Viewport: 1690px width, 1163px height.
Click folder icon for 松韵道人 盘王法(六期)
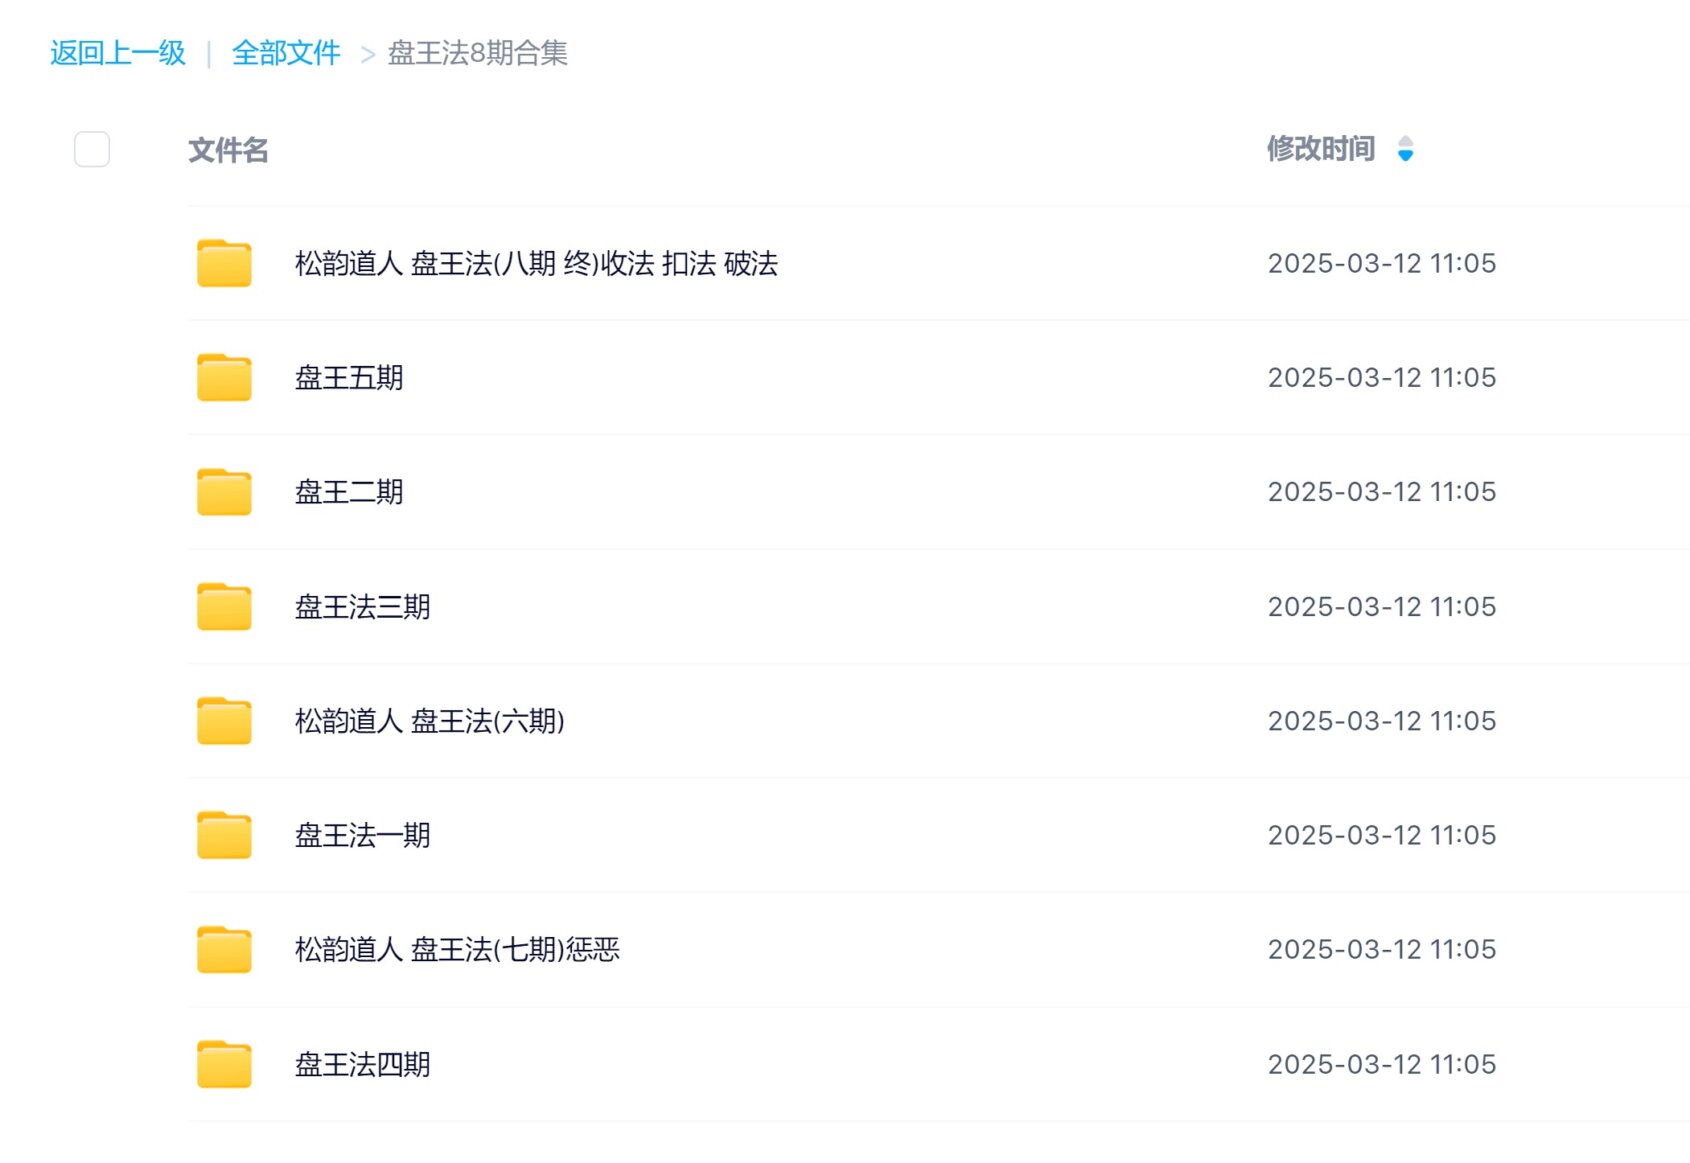[224, 721]
